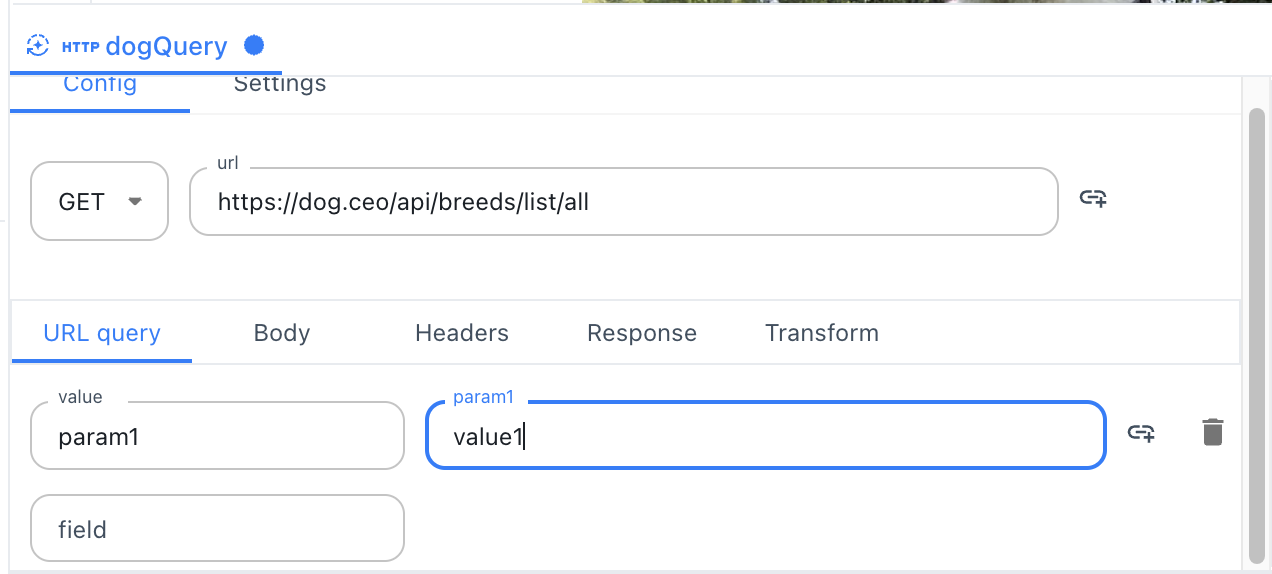This screenshot has width=1272, height=574.
Task: Click the link icon next to value1 field
Action: click(1141, 433)
